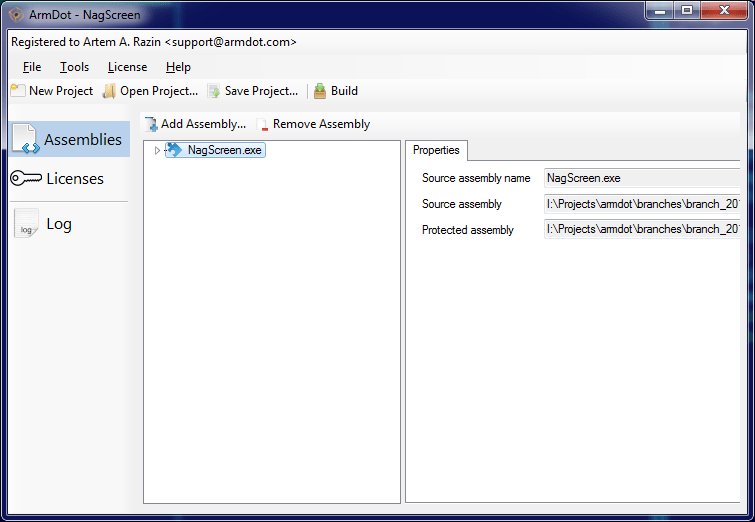Image resolution: width=755 pixels, height=522 pixels.
Task: Click the Open Project folder icon
Action: (109, 91)
